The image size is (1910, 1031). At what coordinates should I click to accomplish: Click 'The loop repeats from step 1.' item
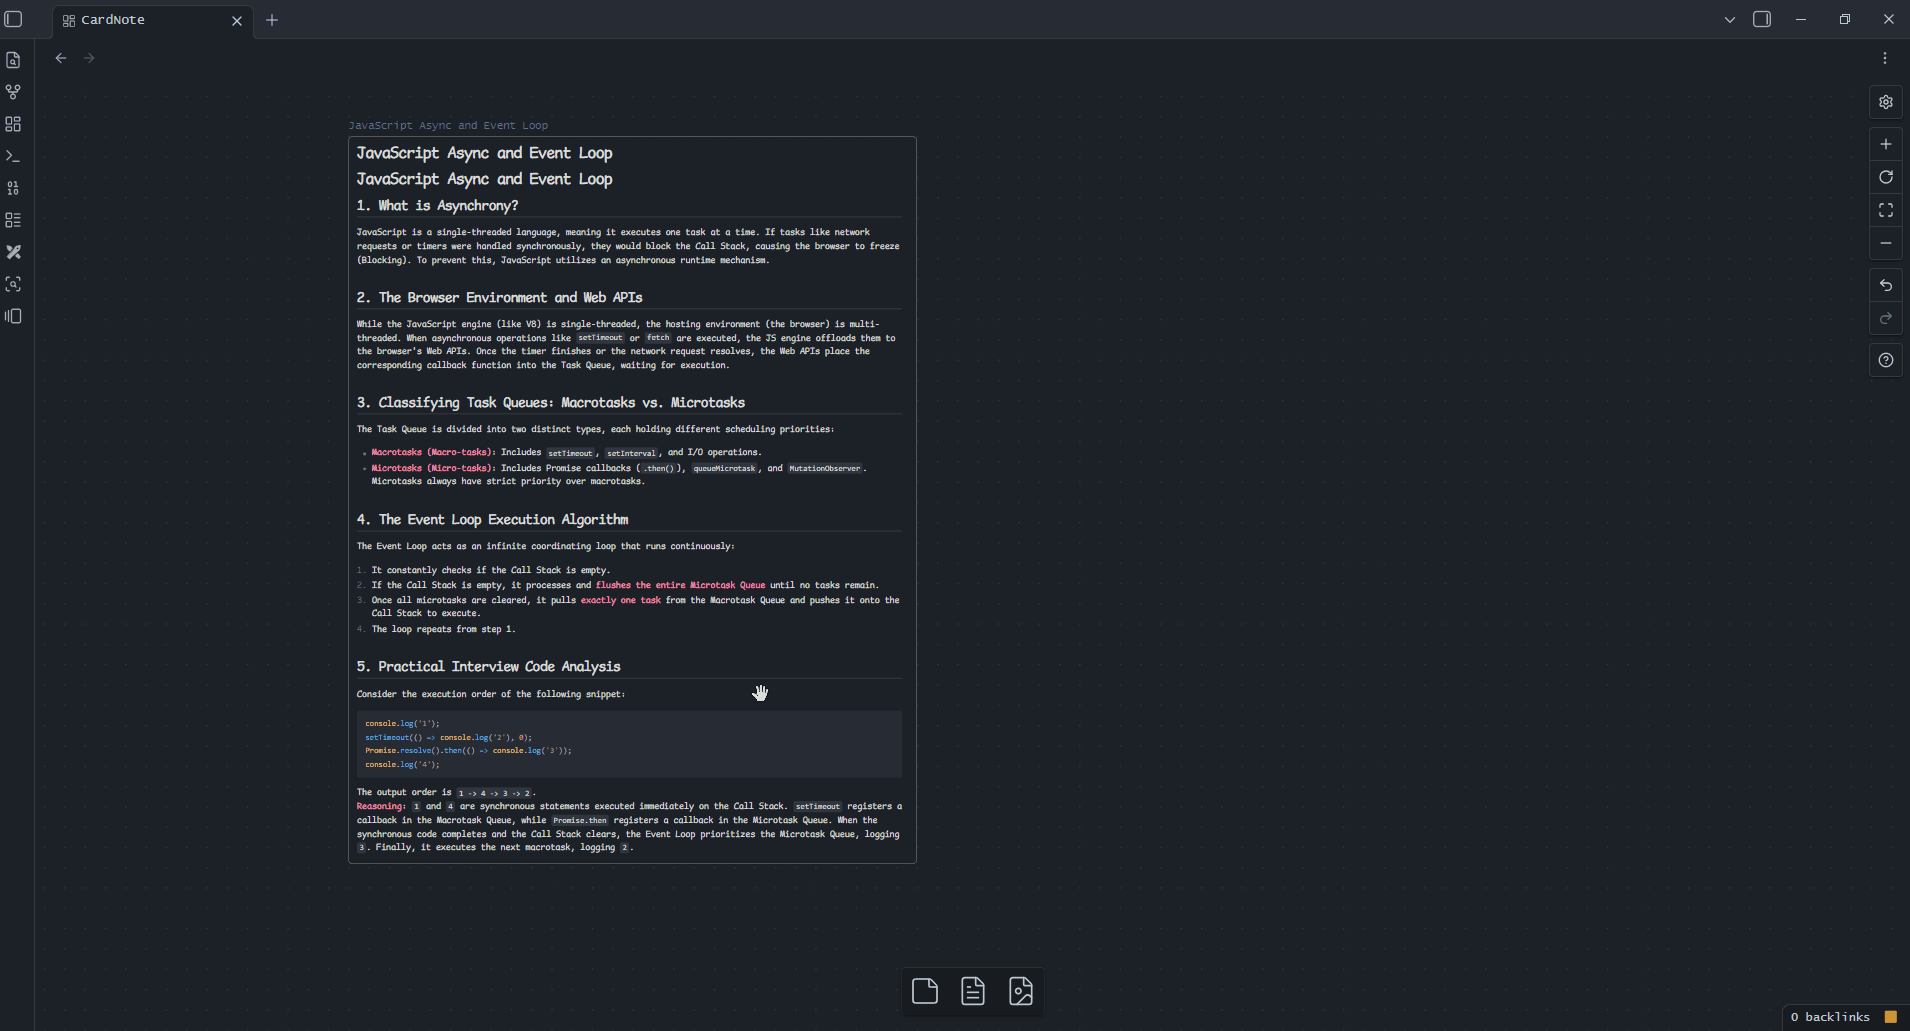click(444, 629)
